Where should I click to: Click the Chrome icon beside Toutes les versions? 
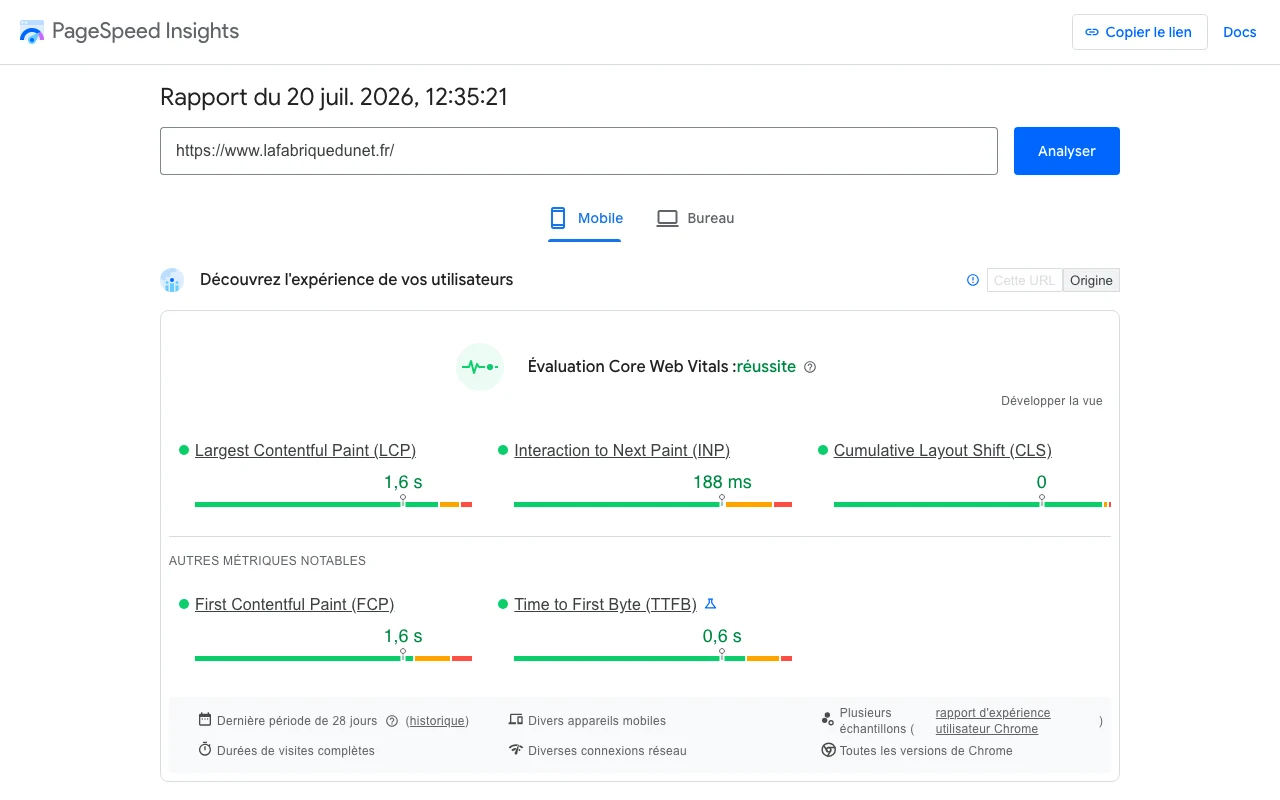(x=828, y=749)
